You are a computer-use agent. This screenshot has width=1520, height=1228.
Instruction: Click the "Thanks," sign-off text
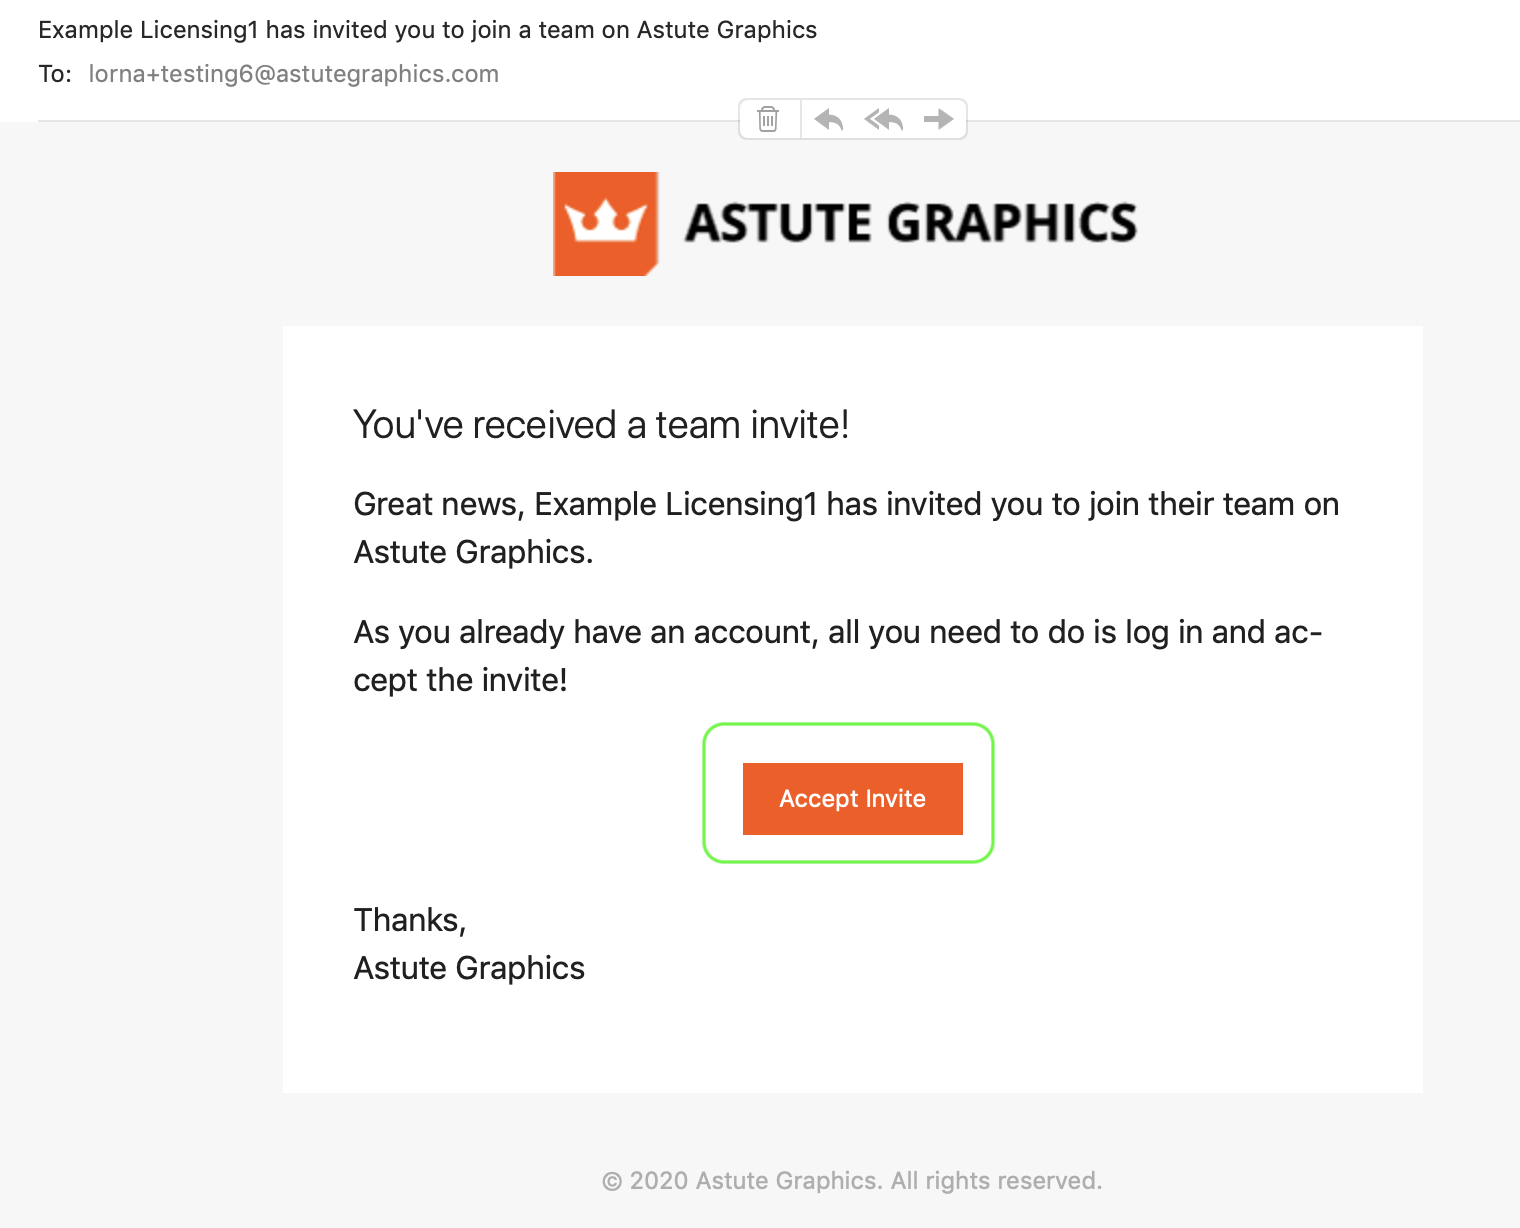tap(410, 920)
